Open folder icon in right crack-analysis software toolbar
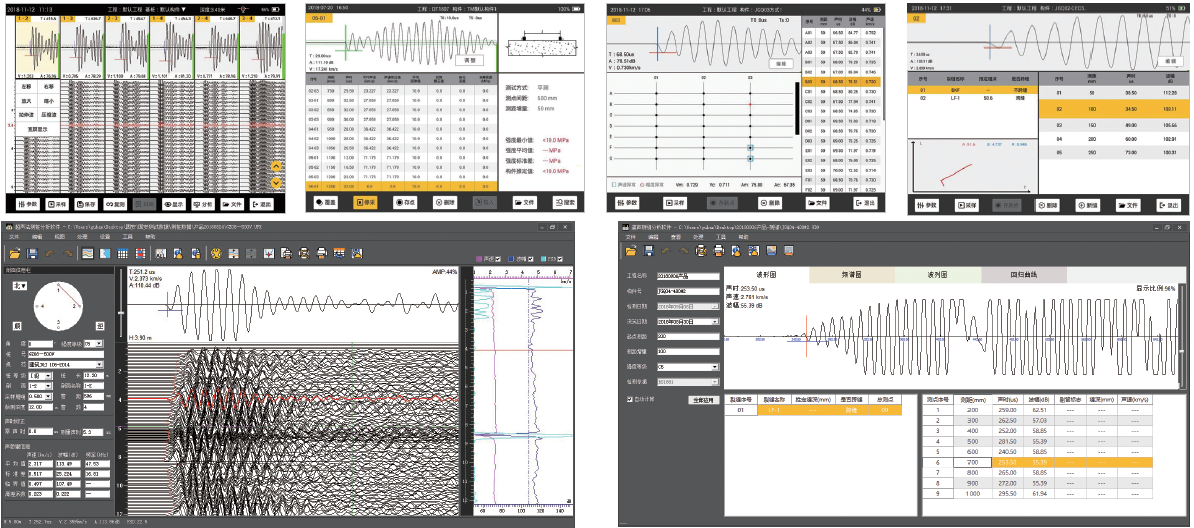1194x528 pixels. pos(631,251)
